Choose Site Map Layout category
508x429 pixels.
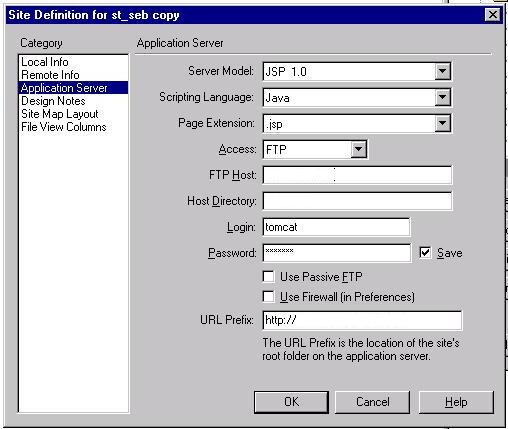pyautogui.click(x=60, y=114)
